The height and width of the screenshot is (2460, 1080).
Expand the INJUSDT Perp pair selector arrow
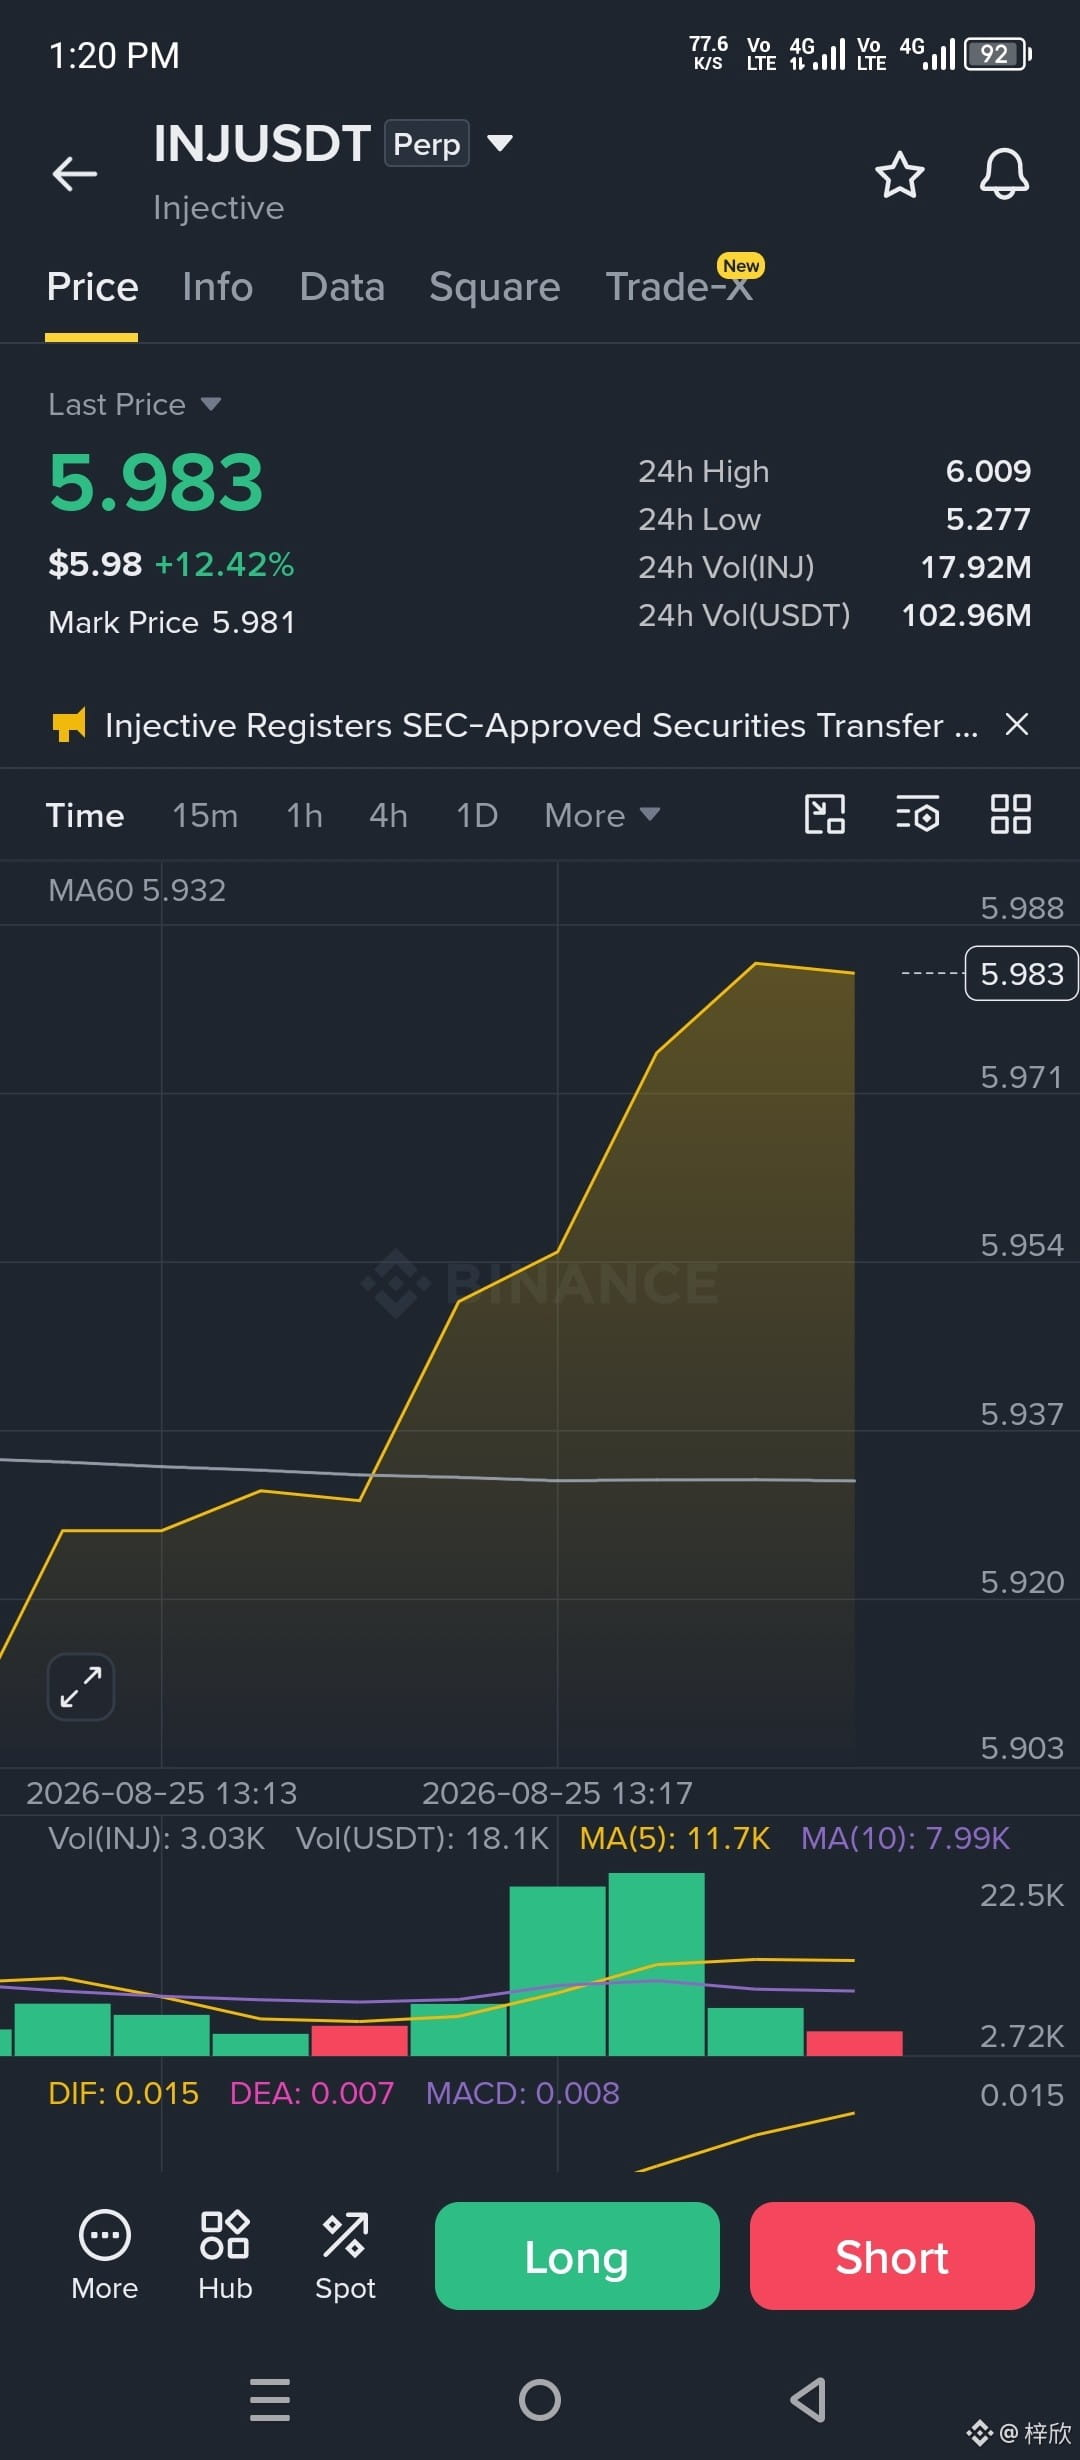click(500, 143)
